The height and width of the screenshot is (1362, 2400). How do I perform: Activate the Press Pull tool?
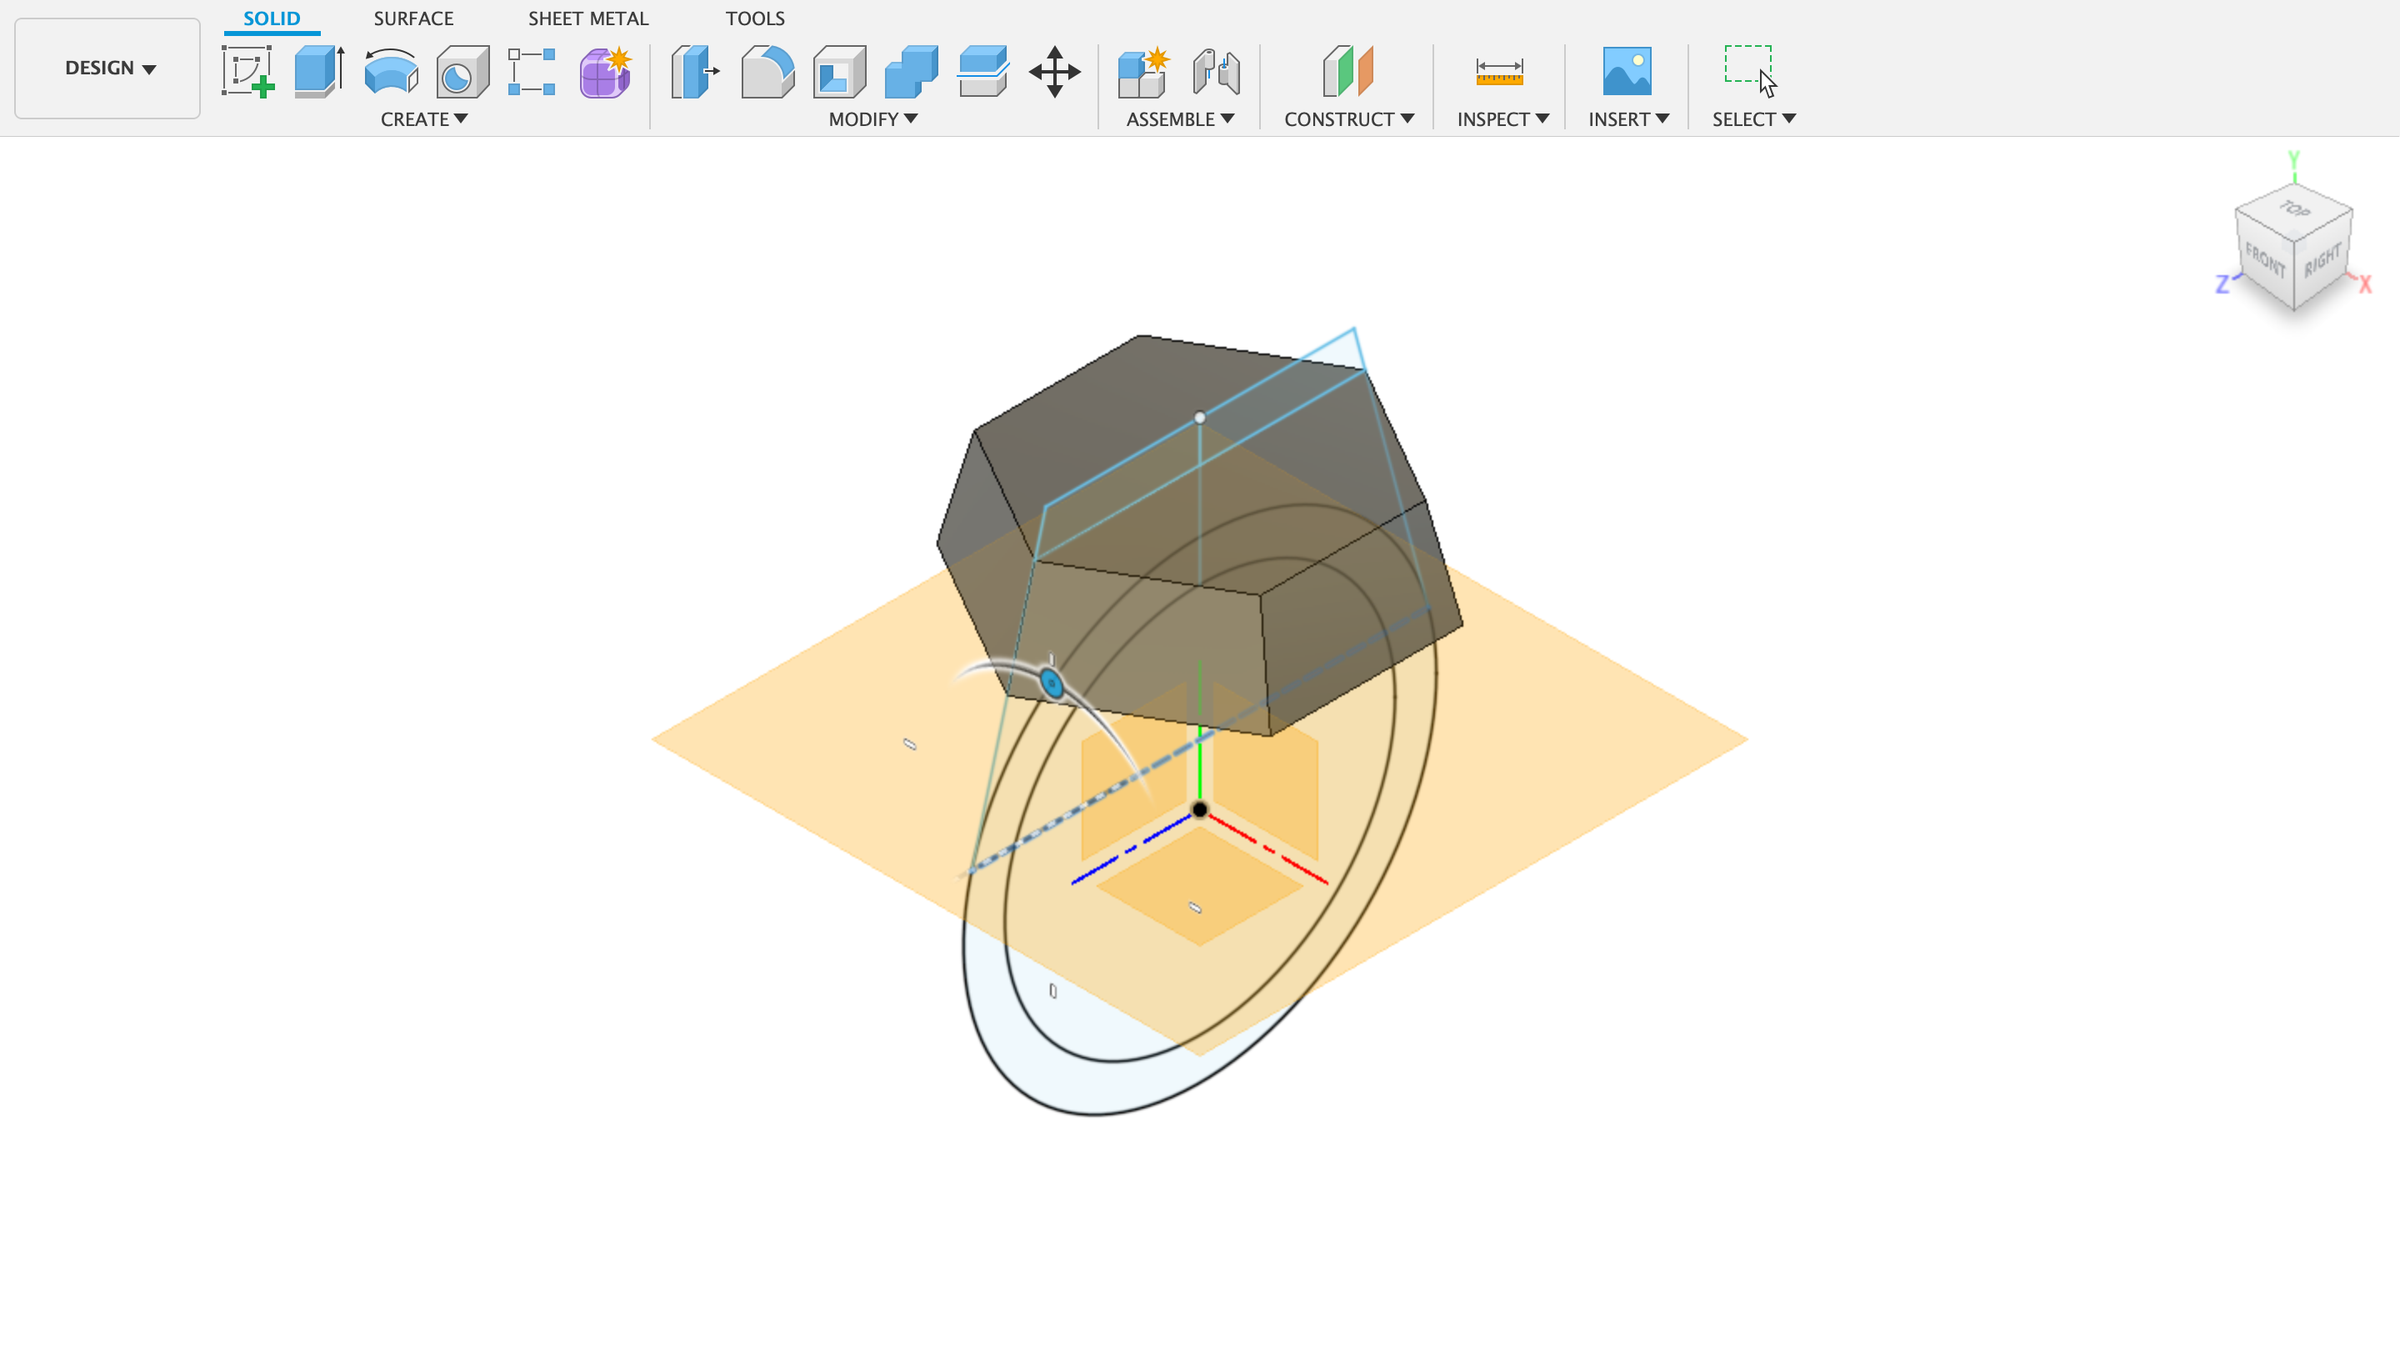[695, 72]
